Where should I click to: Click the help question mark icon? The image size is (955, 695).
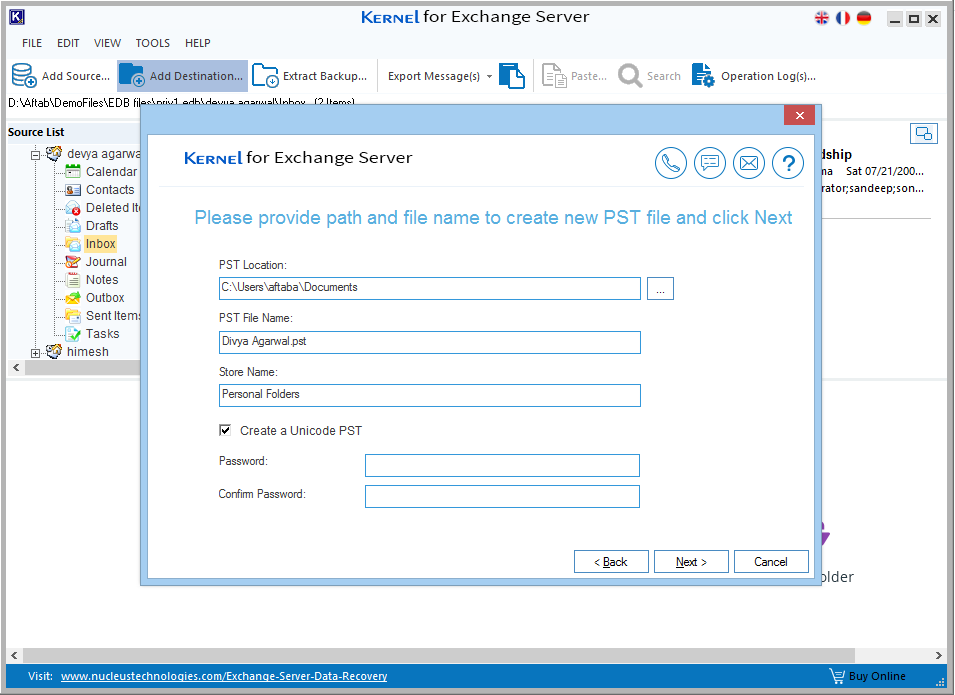tap(788, 163)
